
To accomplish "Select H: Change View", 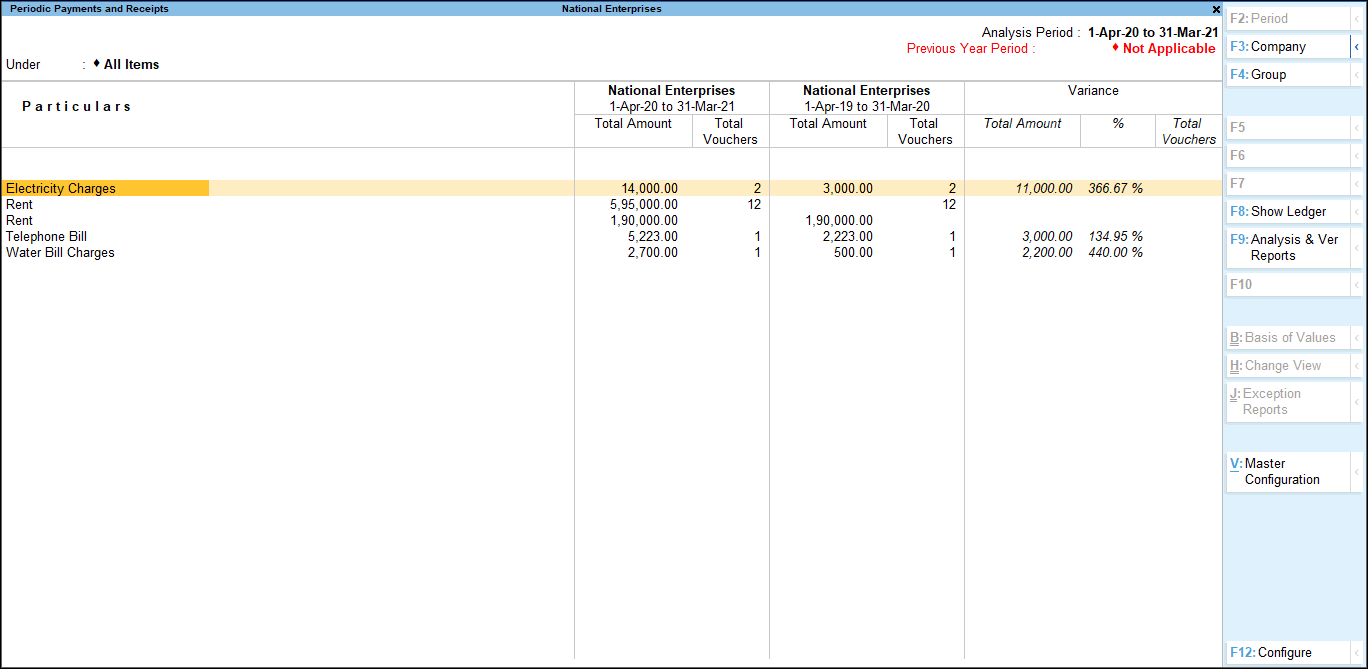I will coord(1289,365).
